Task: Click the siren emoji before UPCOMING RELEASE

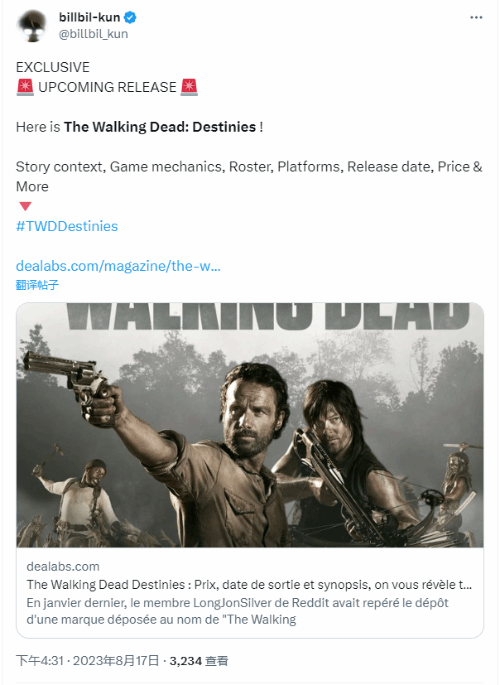Action: 25,87
